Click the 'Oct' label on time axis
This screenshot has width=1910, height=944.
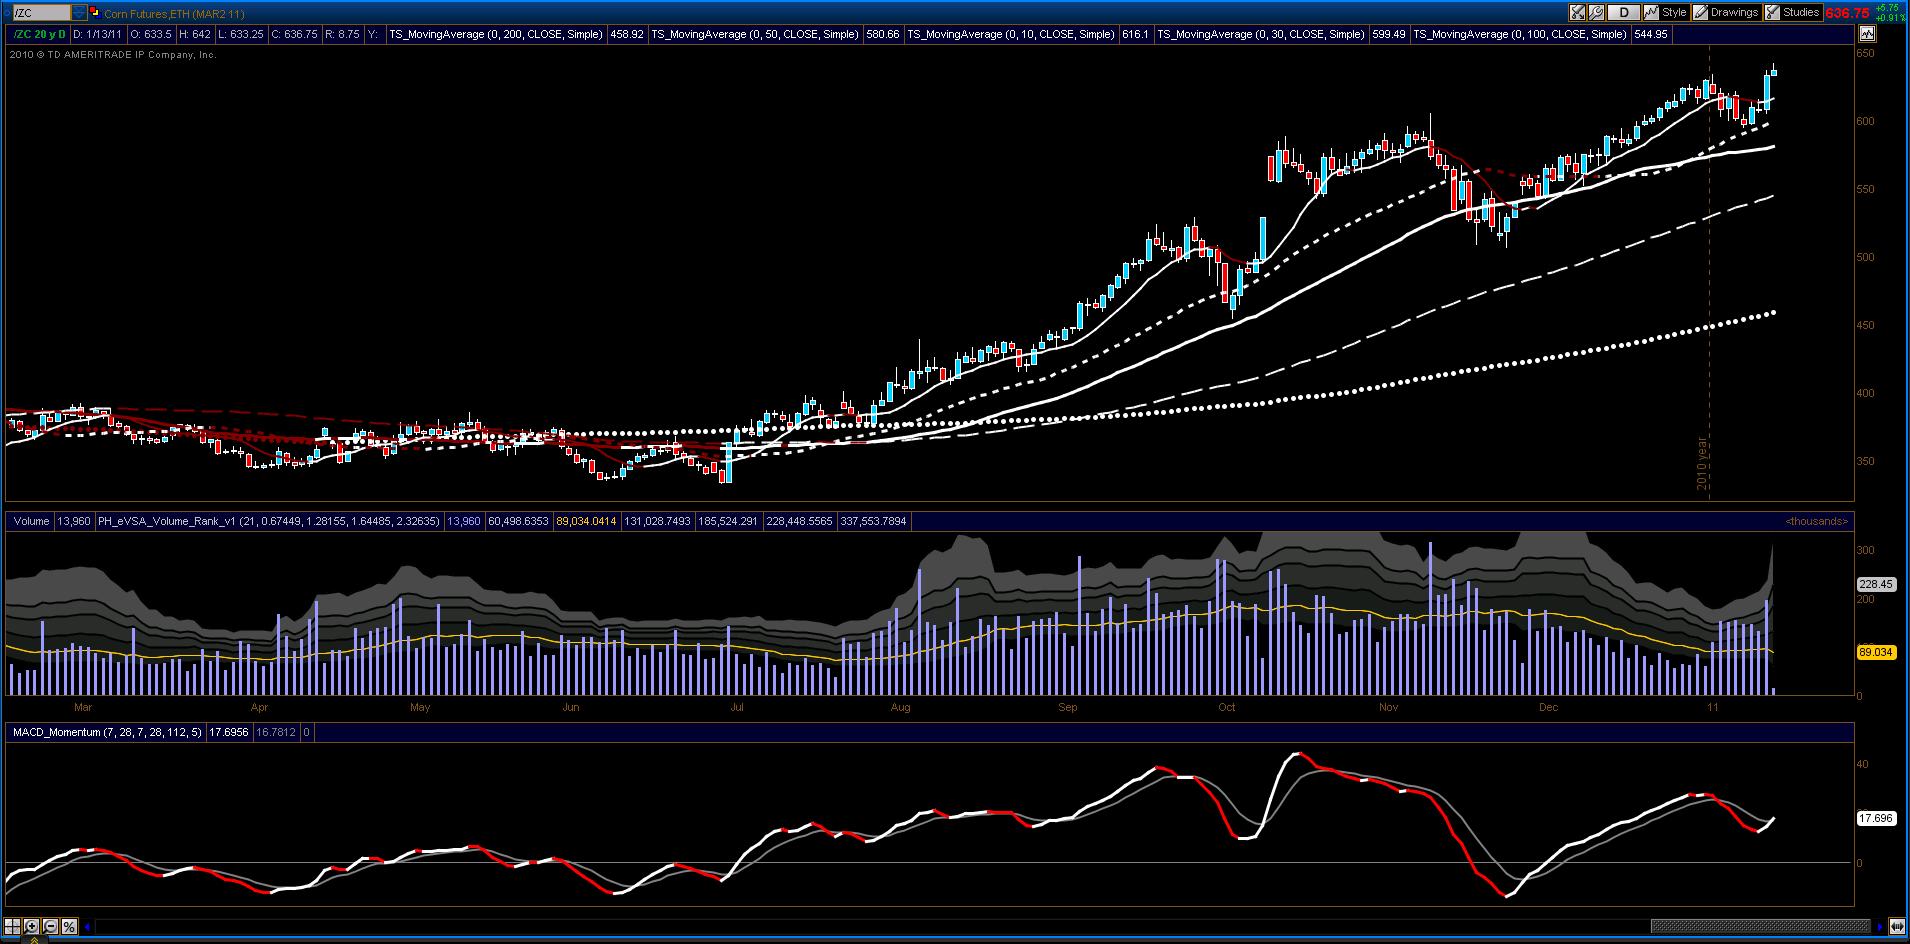1227,708
